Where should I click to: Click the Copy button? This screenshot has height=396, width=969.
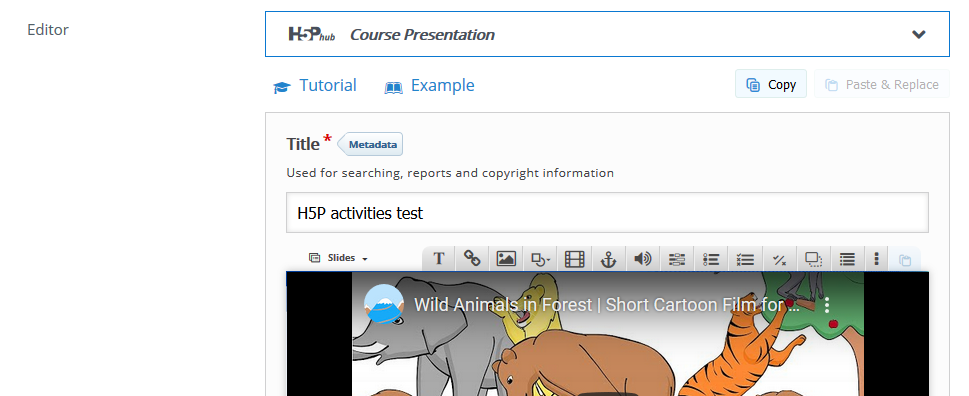click(x=771, y=84)
